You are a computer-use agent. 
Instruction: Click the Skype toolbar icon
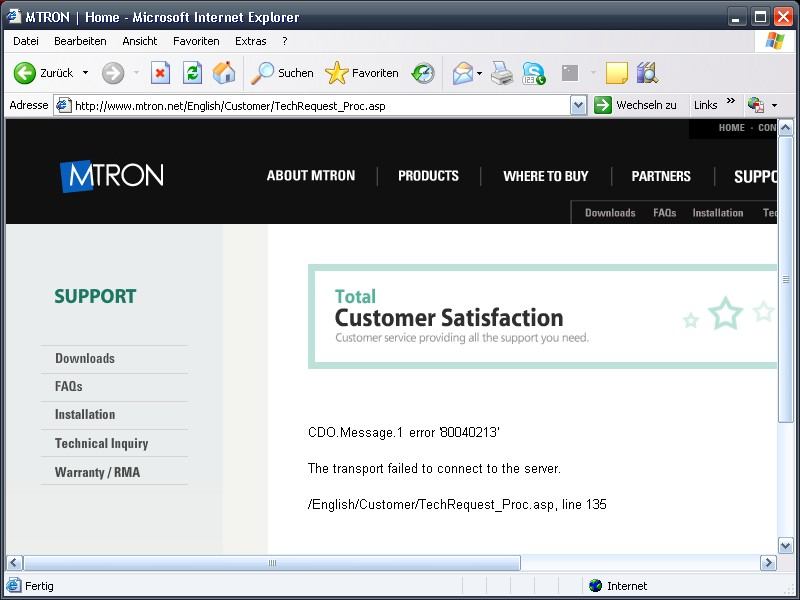(x=534, y=73)
